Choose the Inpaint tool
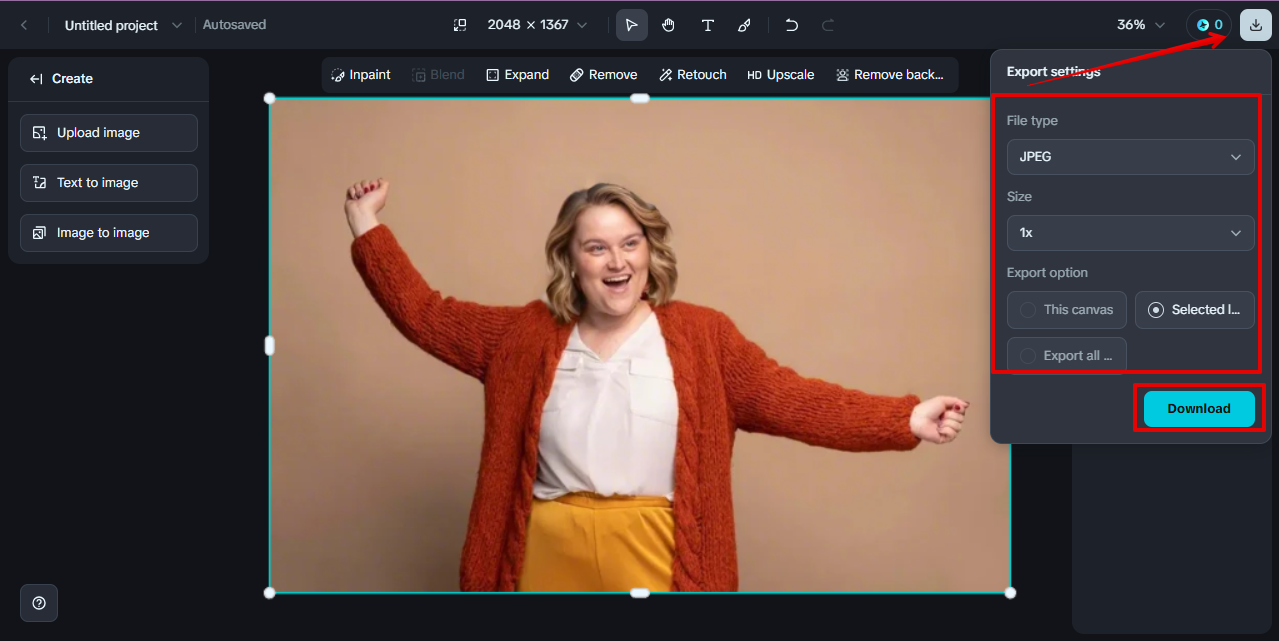Viewport: 1279px width, 641px height. pyautogui.click(x=361, y=75)
